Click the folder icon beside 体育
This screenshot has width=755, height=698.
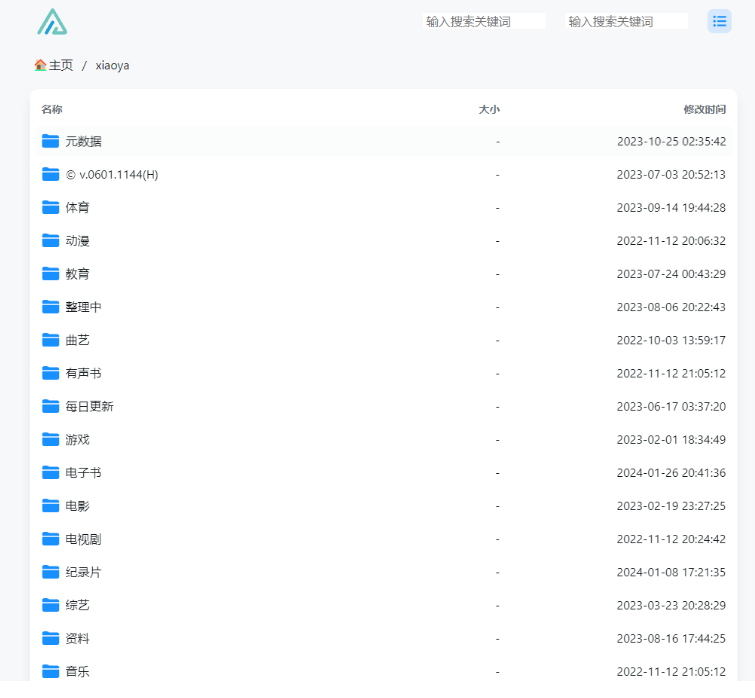[50, 207]
